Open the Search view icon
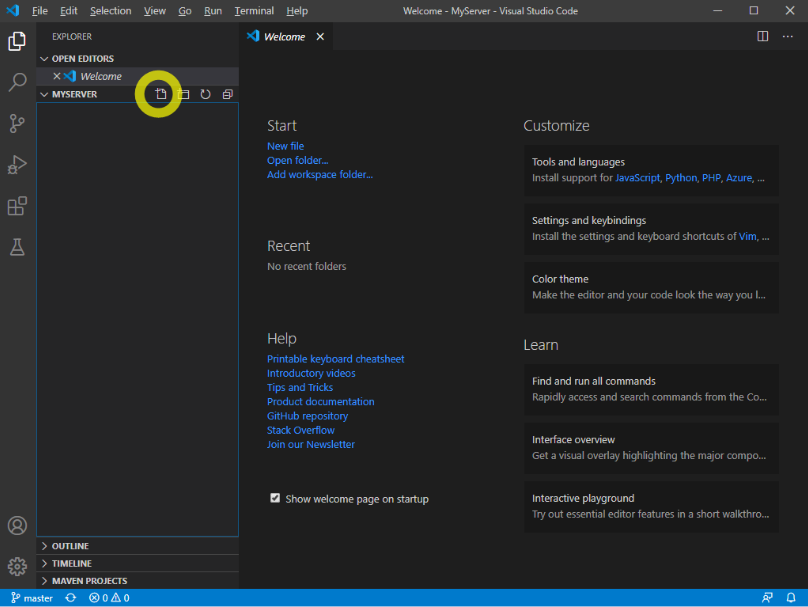Image resolution: width=808 pixels, height=607 pixels. coord(17,82)
